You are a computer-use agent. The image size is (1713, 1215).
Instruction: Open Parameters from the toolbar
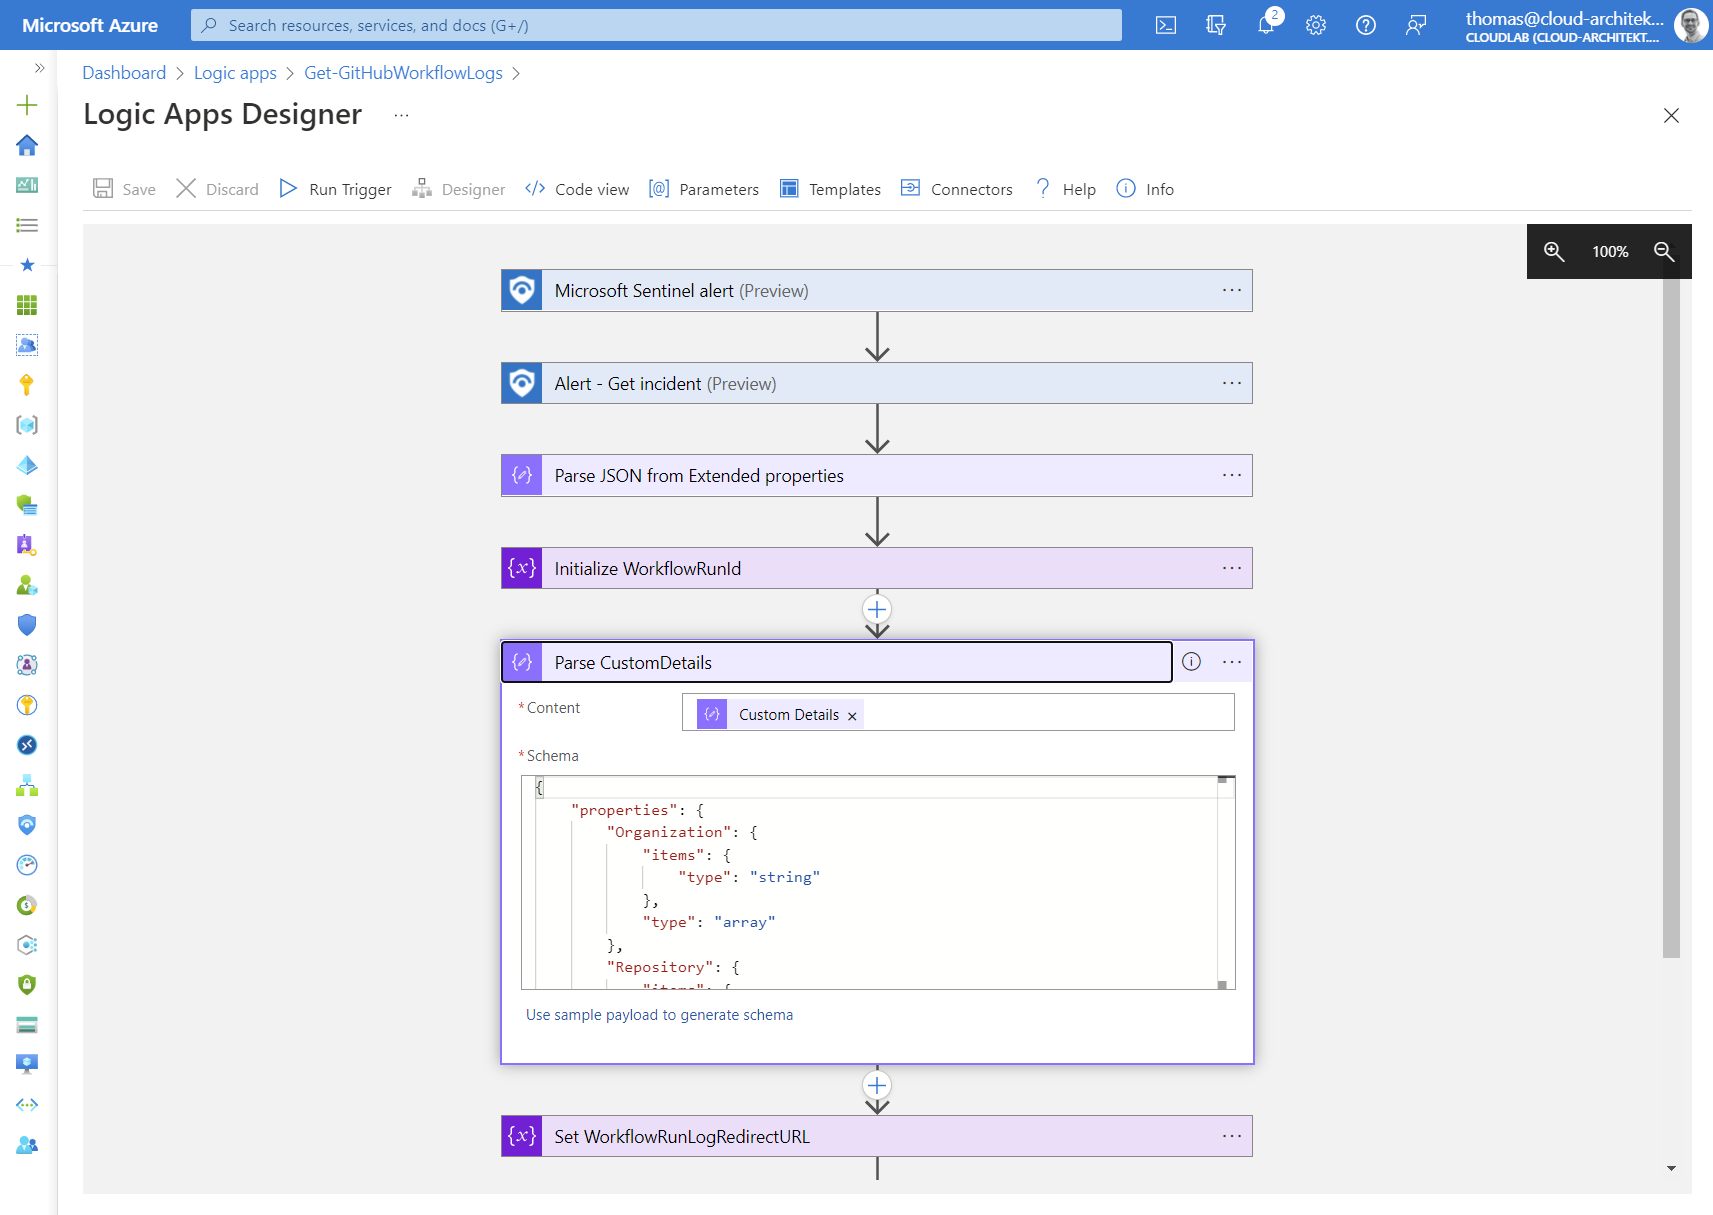(x=704, y=189)
